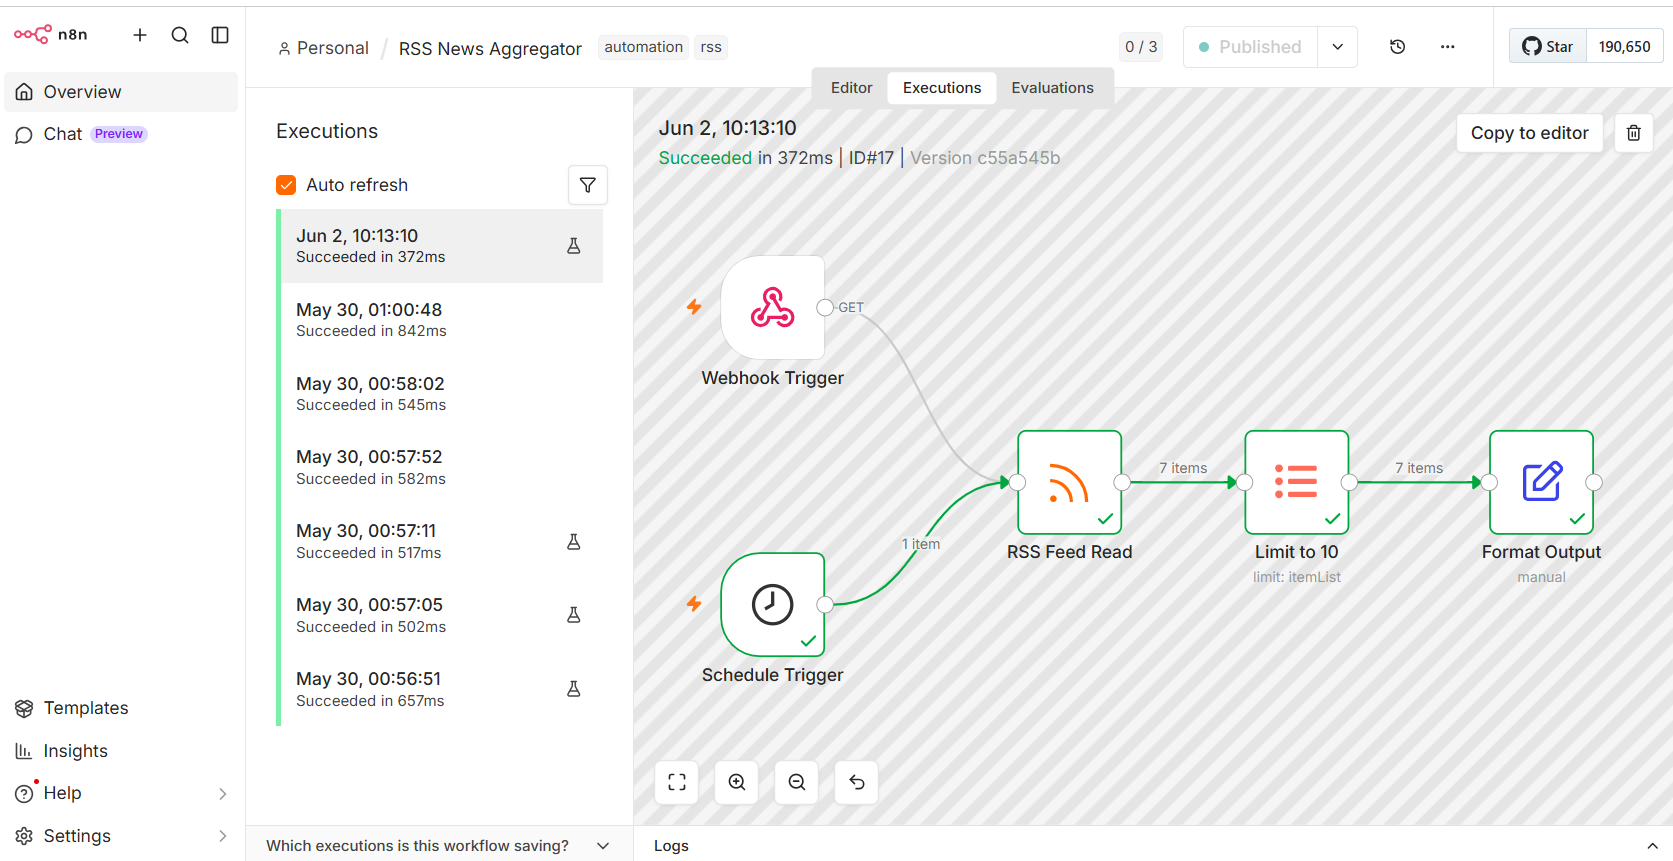Select the Webhook Trigger node
The width and height of the screenshot is (1673, 861).
tap(773, 308)
